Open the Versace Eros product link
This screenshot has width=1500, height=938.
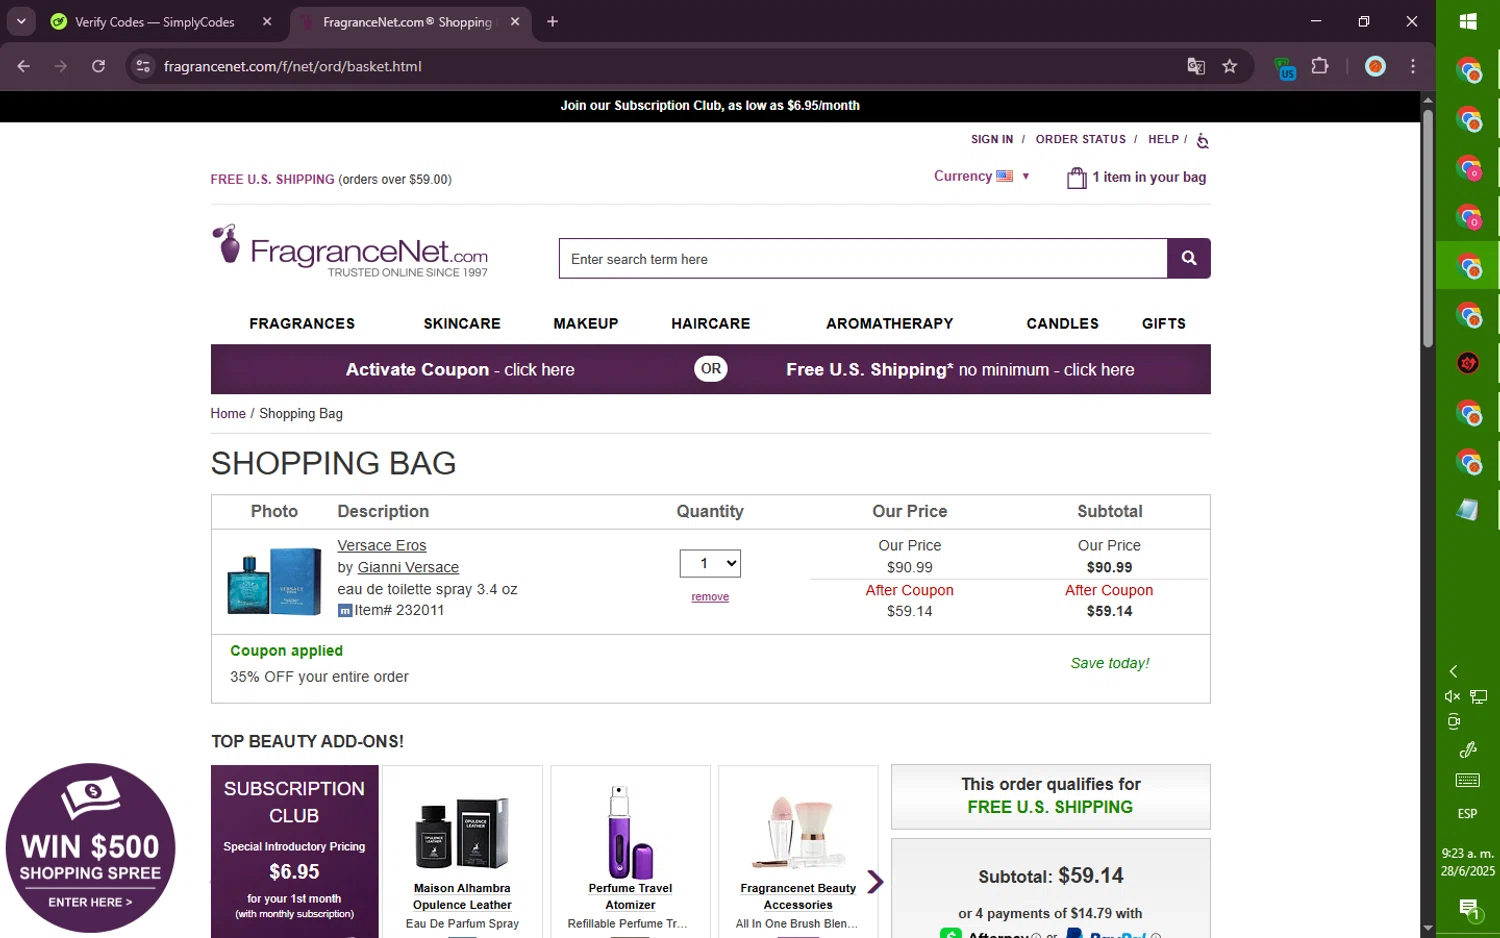pyautogui.click(x=382, y=545)
